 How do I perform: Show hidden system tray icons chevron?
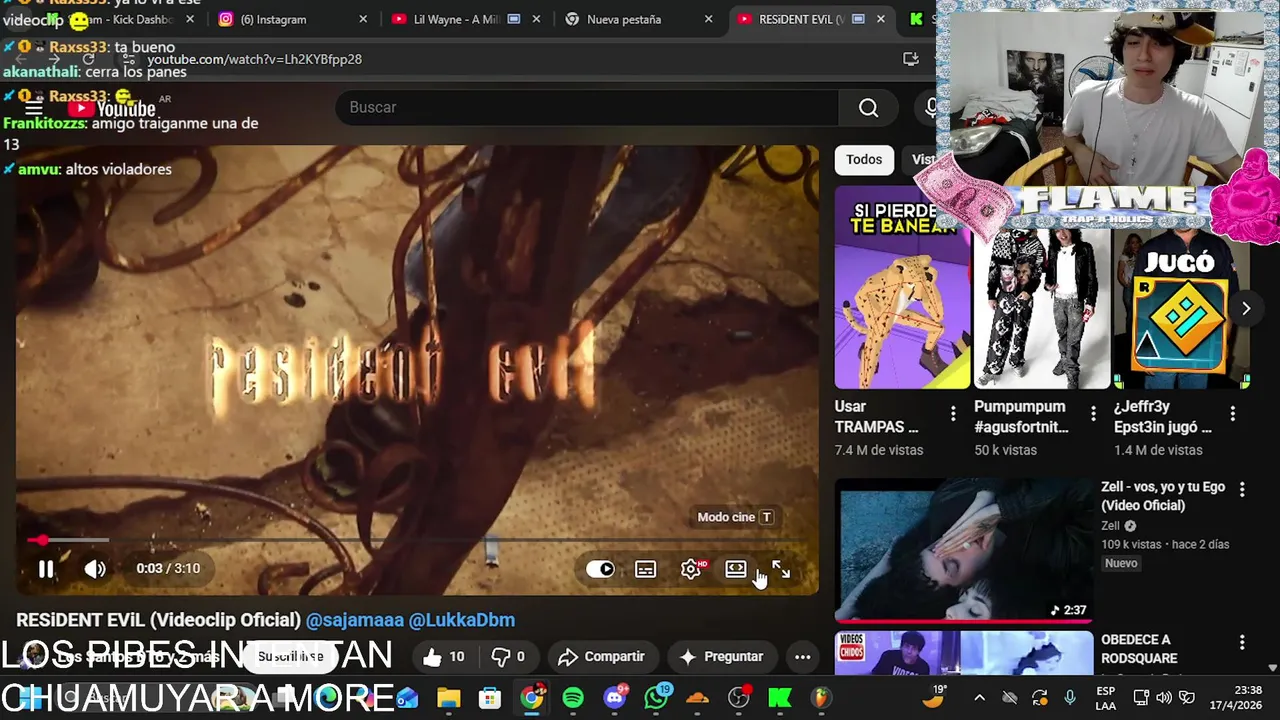[x=979, y=698]
